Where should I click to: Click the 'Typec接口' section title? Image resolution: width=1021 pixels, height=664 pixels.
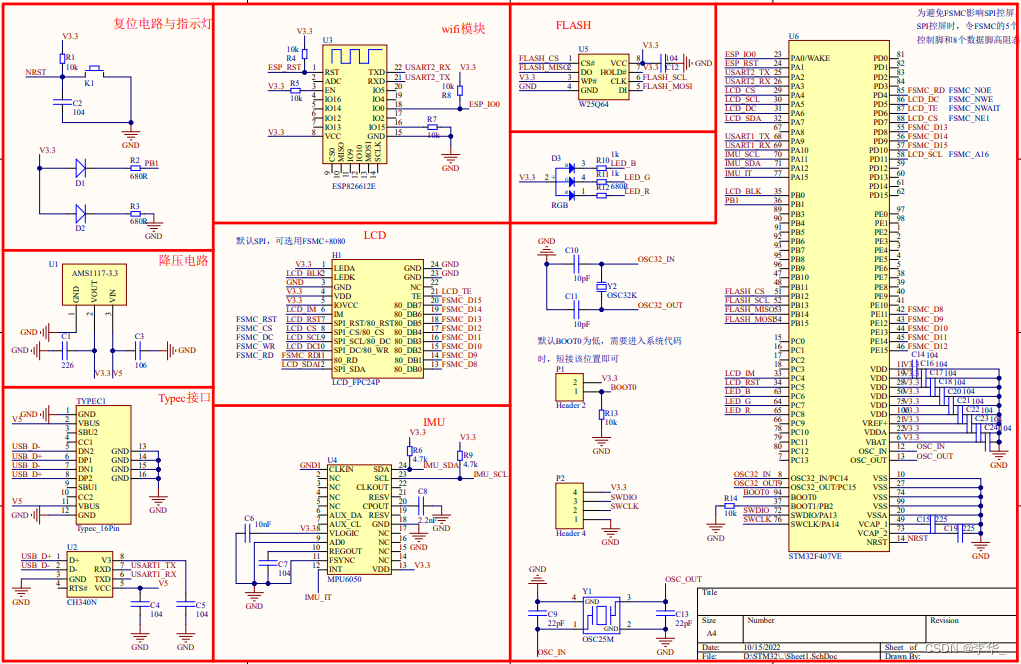(x=185, y=398)
